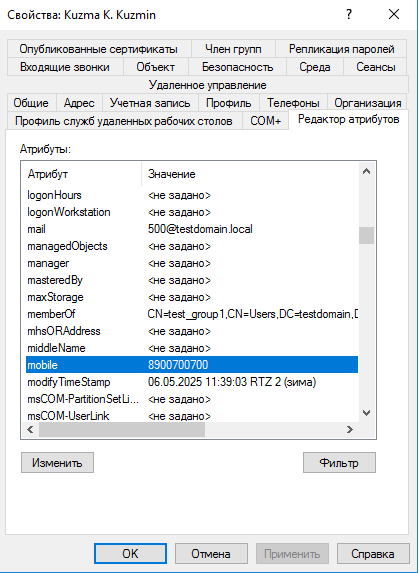Switch to the Безопасность tab
This screenshot has height=573, width=419.
coord(237,67)
